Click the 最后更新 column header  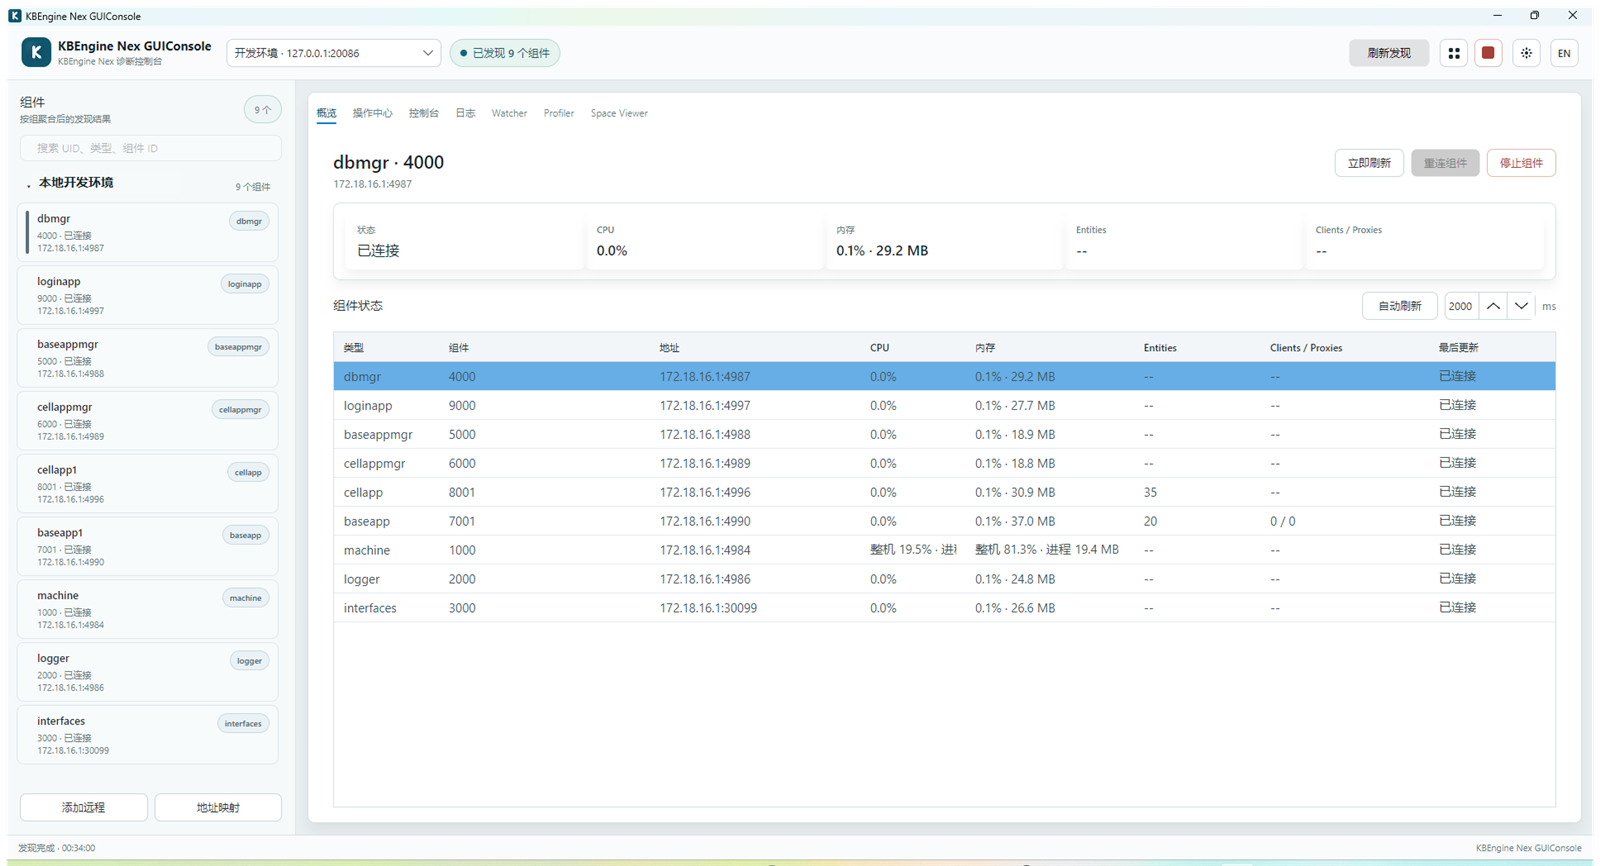pos(1458,348)
